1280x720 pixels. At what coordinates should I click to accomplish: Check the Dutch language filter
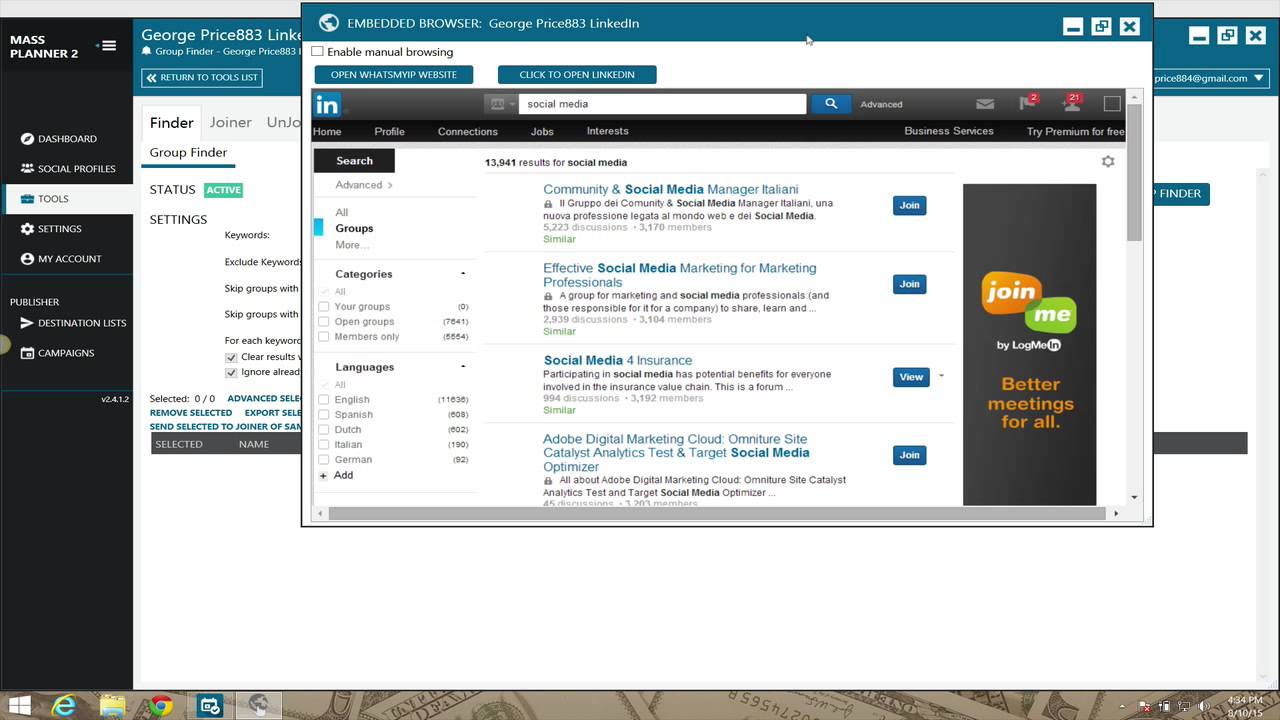pos(324,430)
